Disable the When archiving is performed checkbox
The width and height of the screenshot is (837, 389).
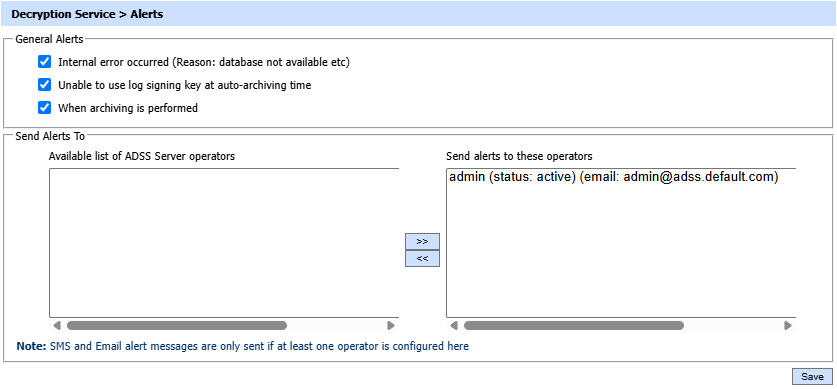[44, 108]
